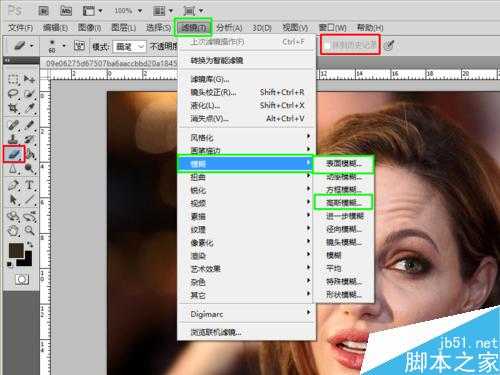The width and height of the screenshot is (500, 375).
Task: Toggle the Erase to History checkbox
Action: coord(328,45)
